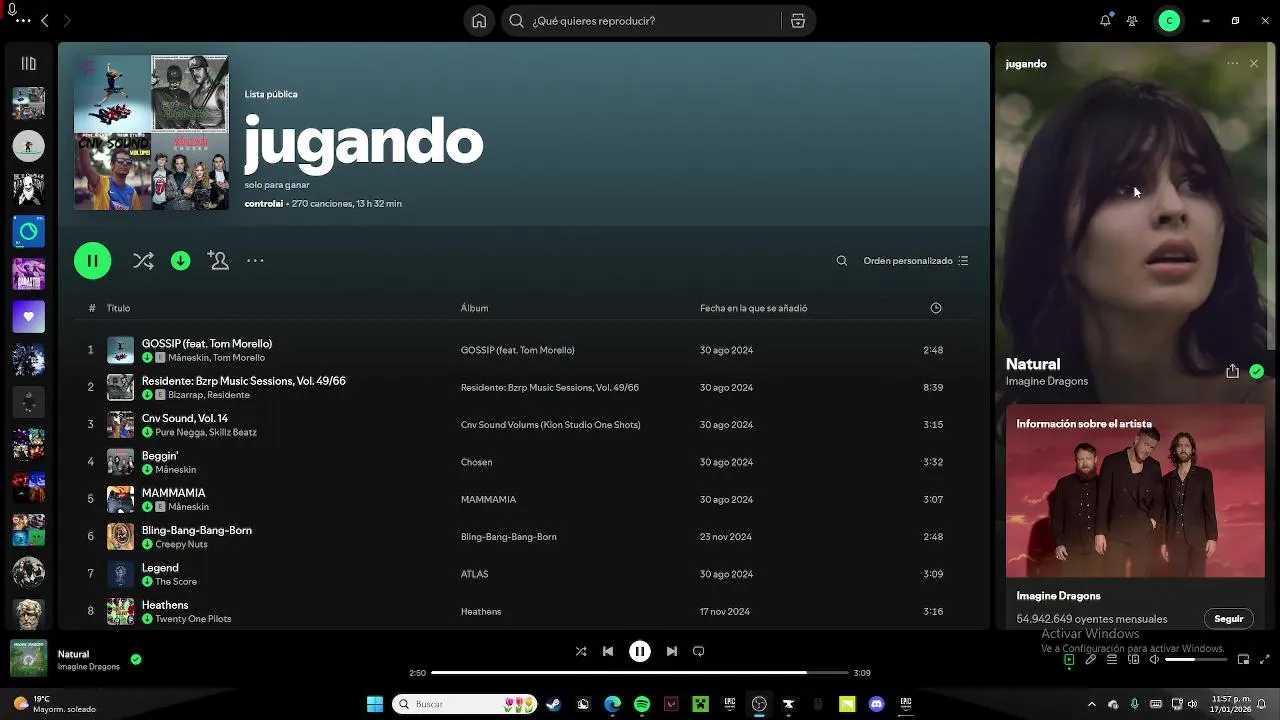Toggle repeat mode
The height and width of the screenshot is (720, 1280).
pyautogui.click(x=699, y=651)
